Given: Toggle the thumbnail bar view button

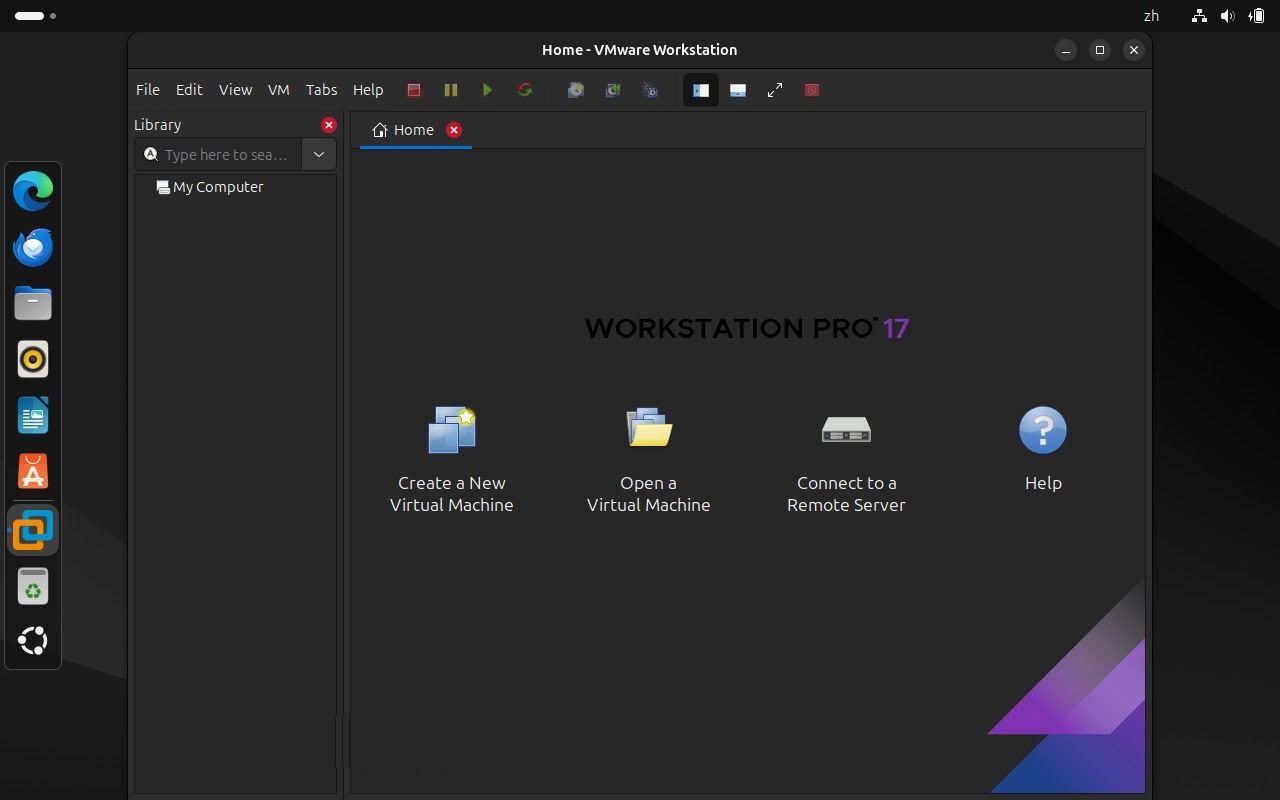Looking at the screenshot, I should point(738,90).
